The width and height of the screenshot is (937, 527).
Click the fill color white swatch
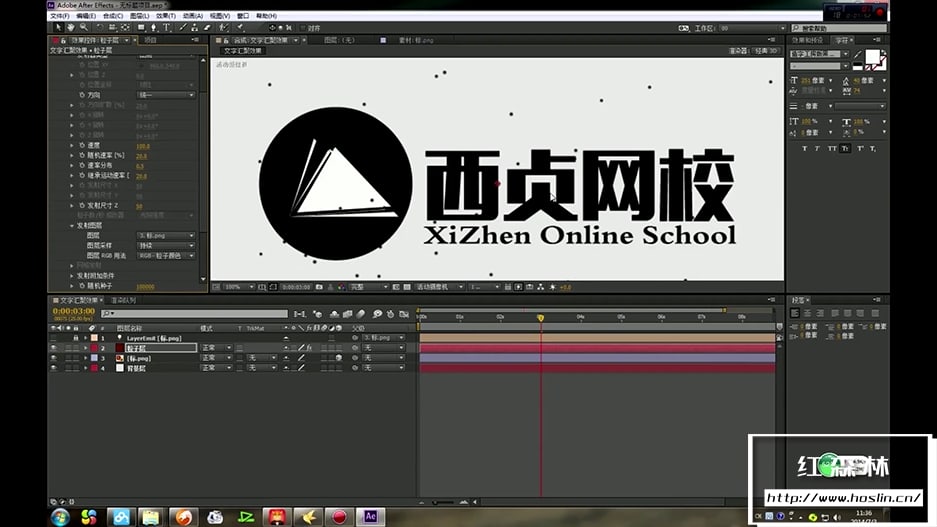click(872, 57)
